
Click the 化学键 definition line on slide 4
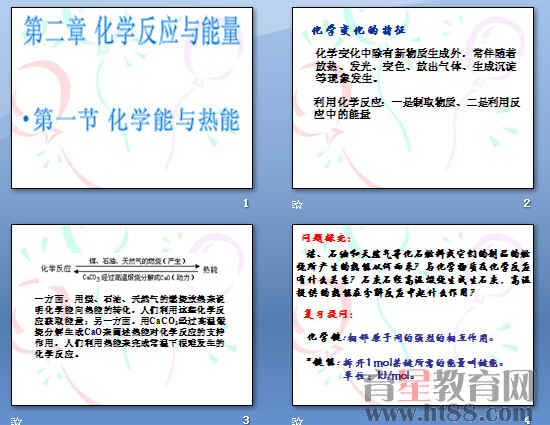click(x=401, y=338)
